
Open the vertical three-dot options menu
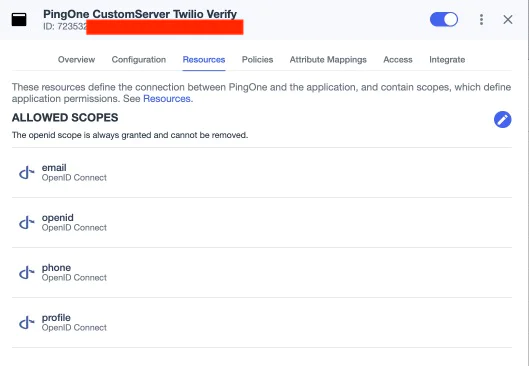tap(481, 20)
